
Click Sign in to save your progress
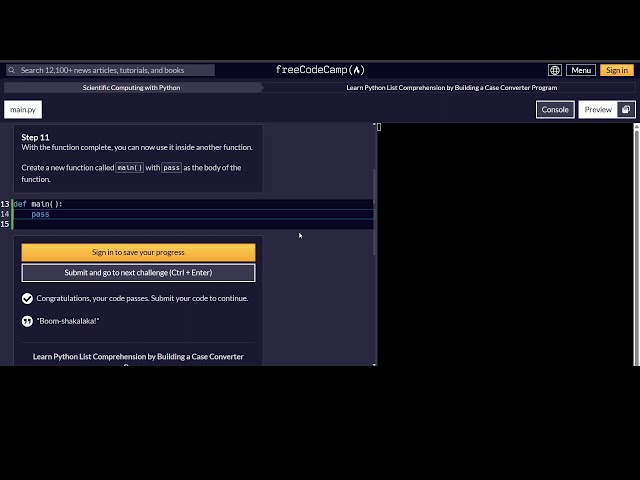pyautogui.click(x=138, y=252)
